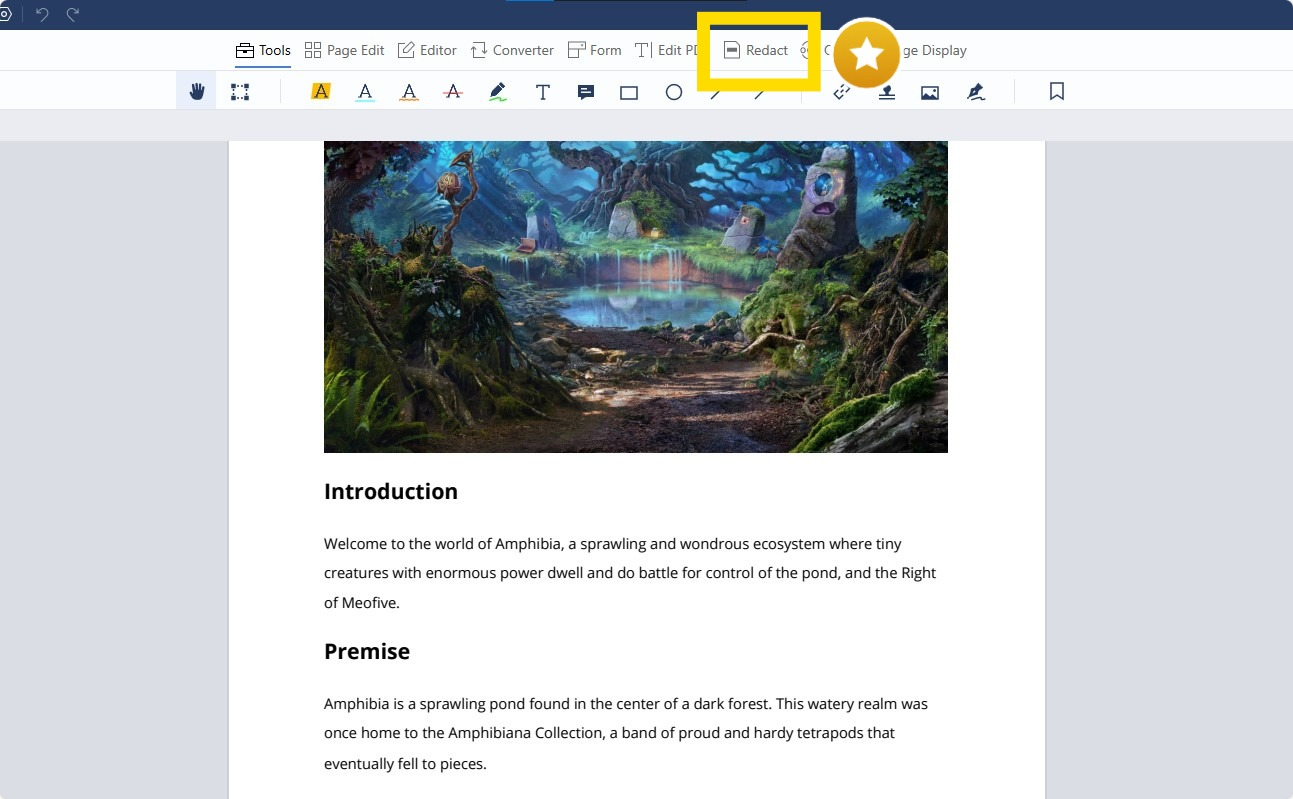
Task: Open the Stamp tool
Action: click(886, 92)
